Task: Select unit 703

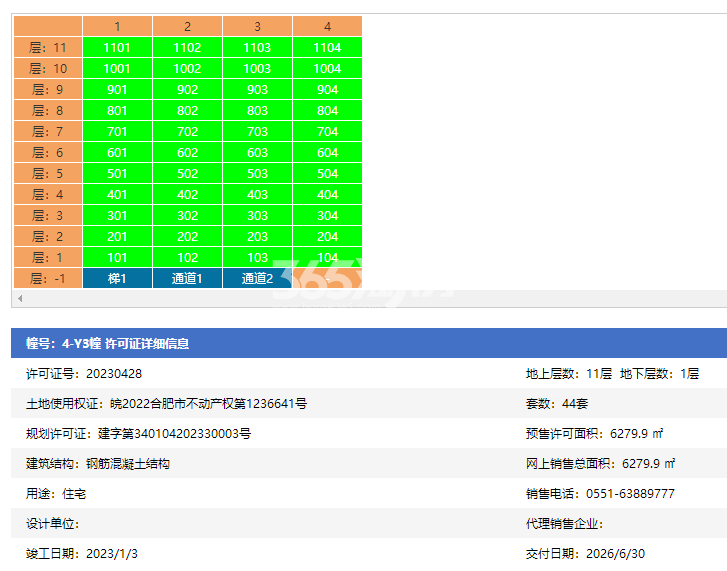Action: click(257, 132)
